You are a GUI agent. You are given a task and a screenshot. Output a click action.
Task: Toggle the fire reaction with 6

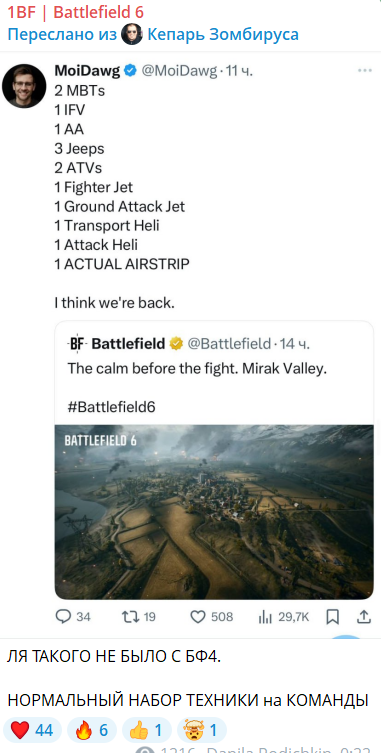pos(92,731)
